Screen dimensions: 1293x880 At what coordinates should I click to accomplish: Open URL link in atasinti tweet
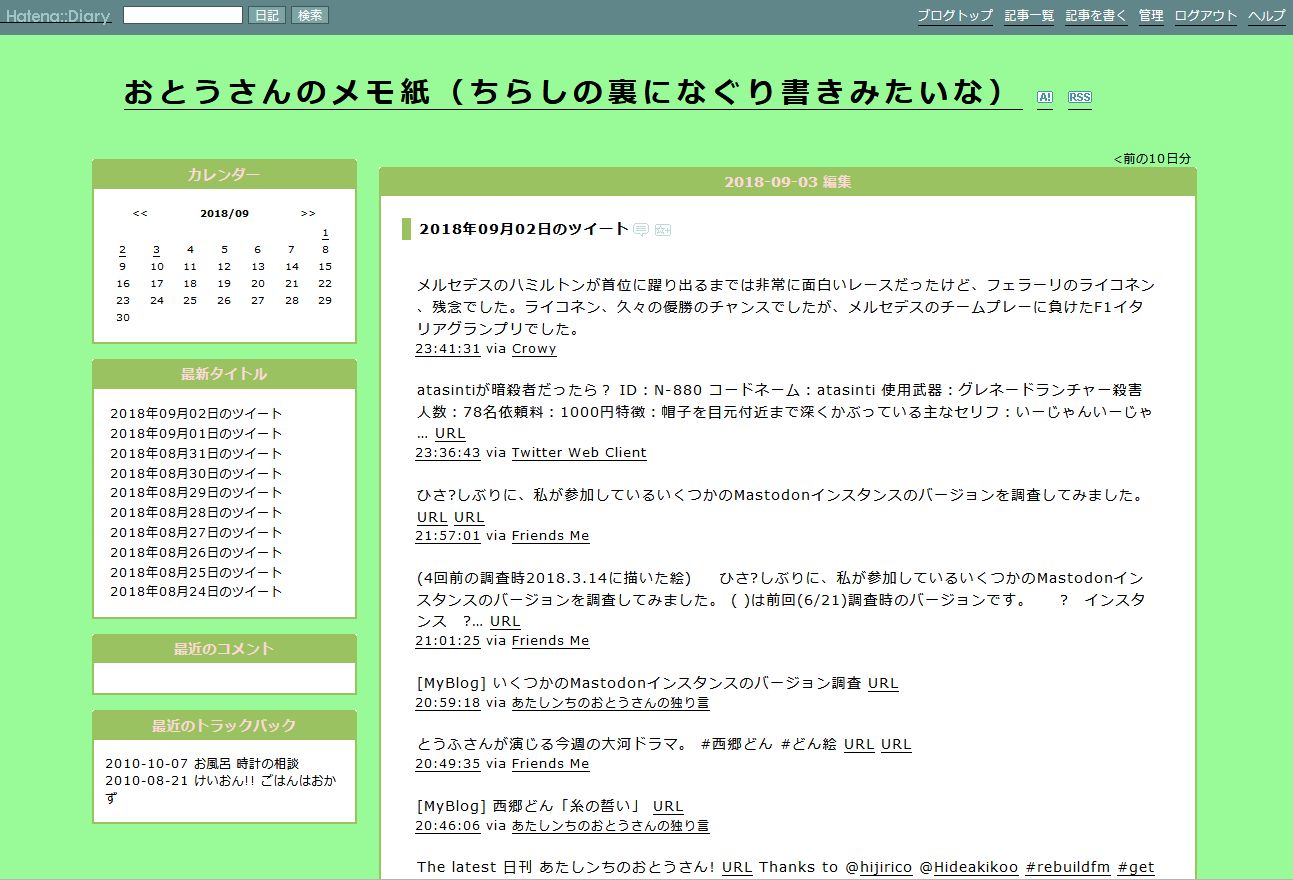tap(450, 433)
